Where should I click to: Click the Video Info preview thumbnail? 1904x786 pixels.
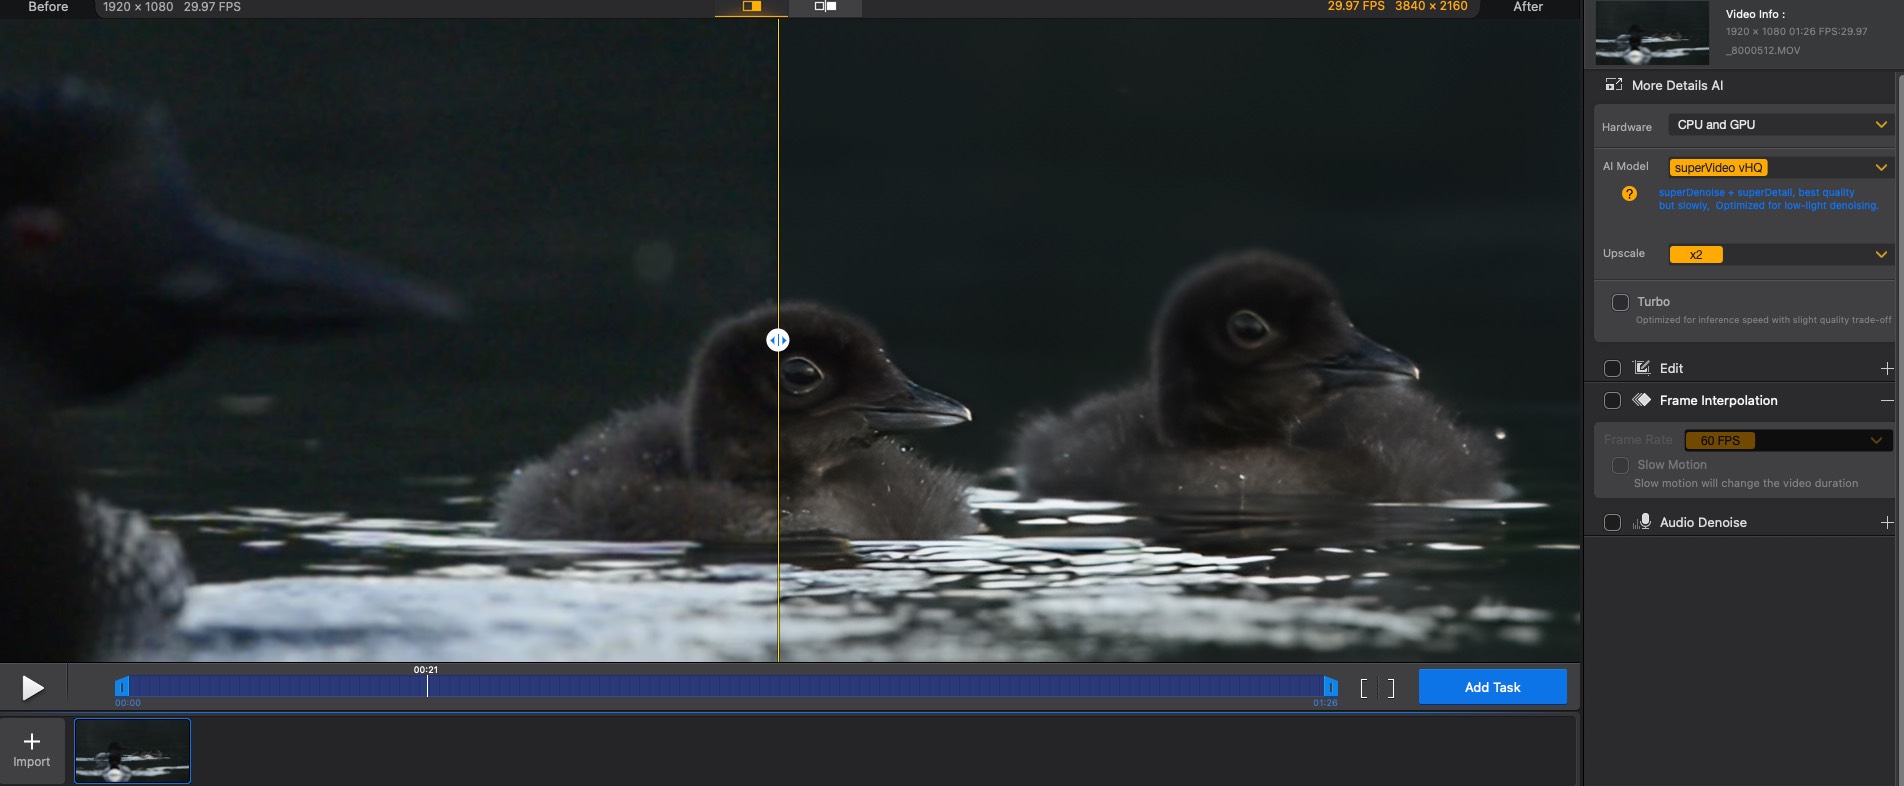[1652, 33]
